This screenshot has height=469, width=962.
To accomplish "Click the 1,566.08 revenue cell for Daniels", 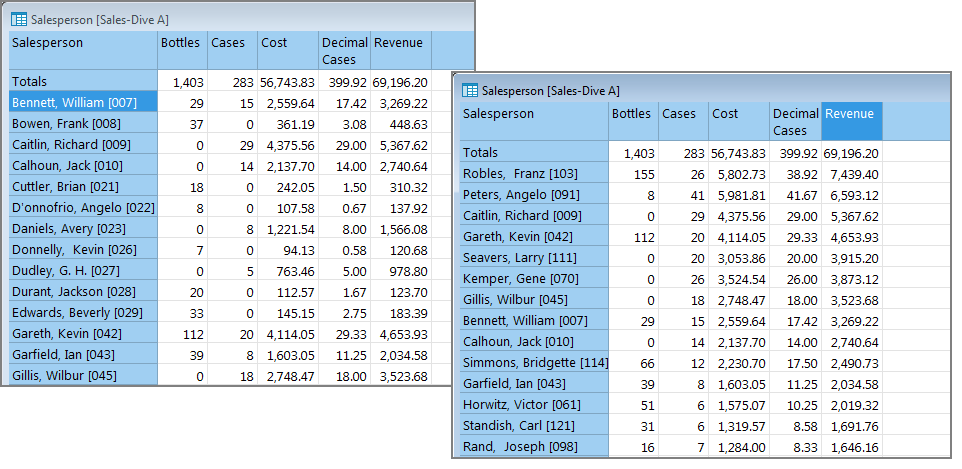I will [401, 228].
